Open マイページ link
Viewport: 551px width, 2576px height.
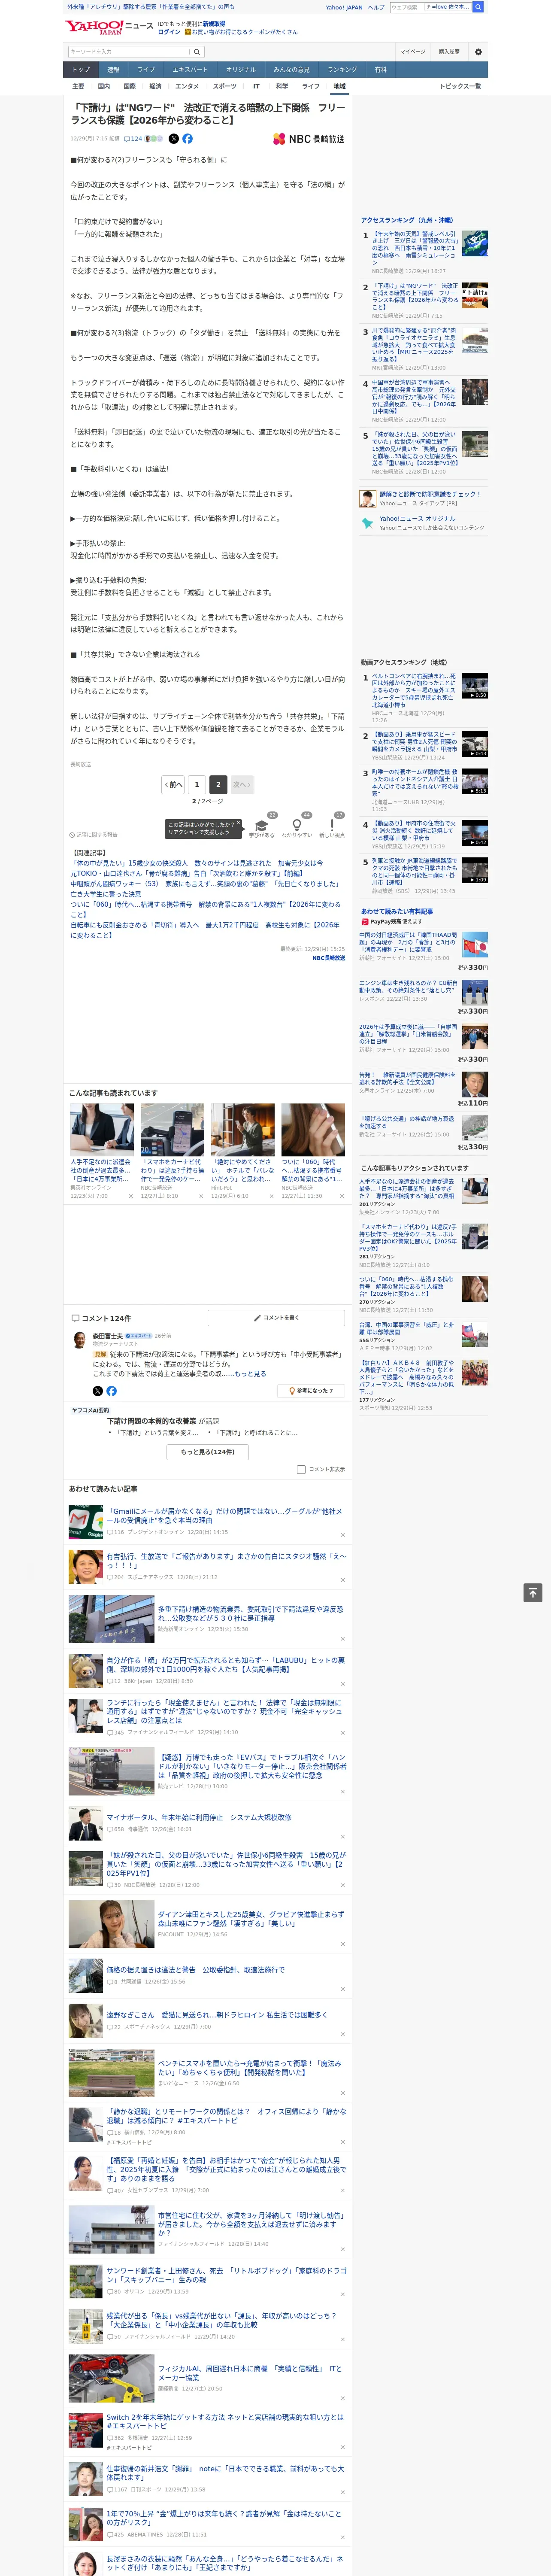pyautogui.click(x=412, y=51)
